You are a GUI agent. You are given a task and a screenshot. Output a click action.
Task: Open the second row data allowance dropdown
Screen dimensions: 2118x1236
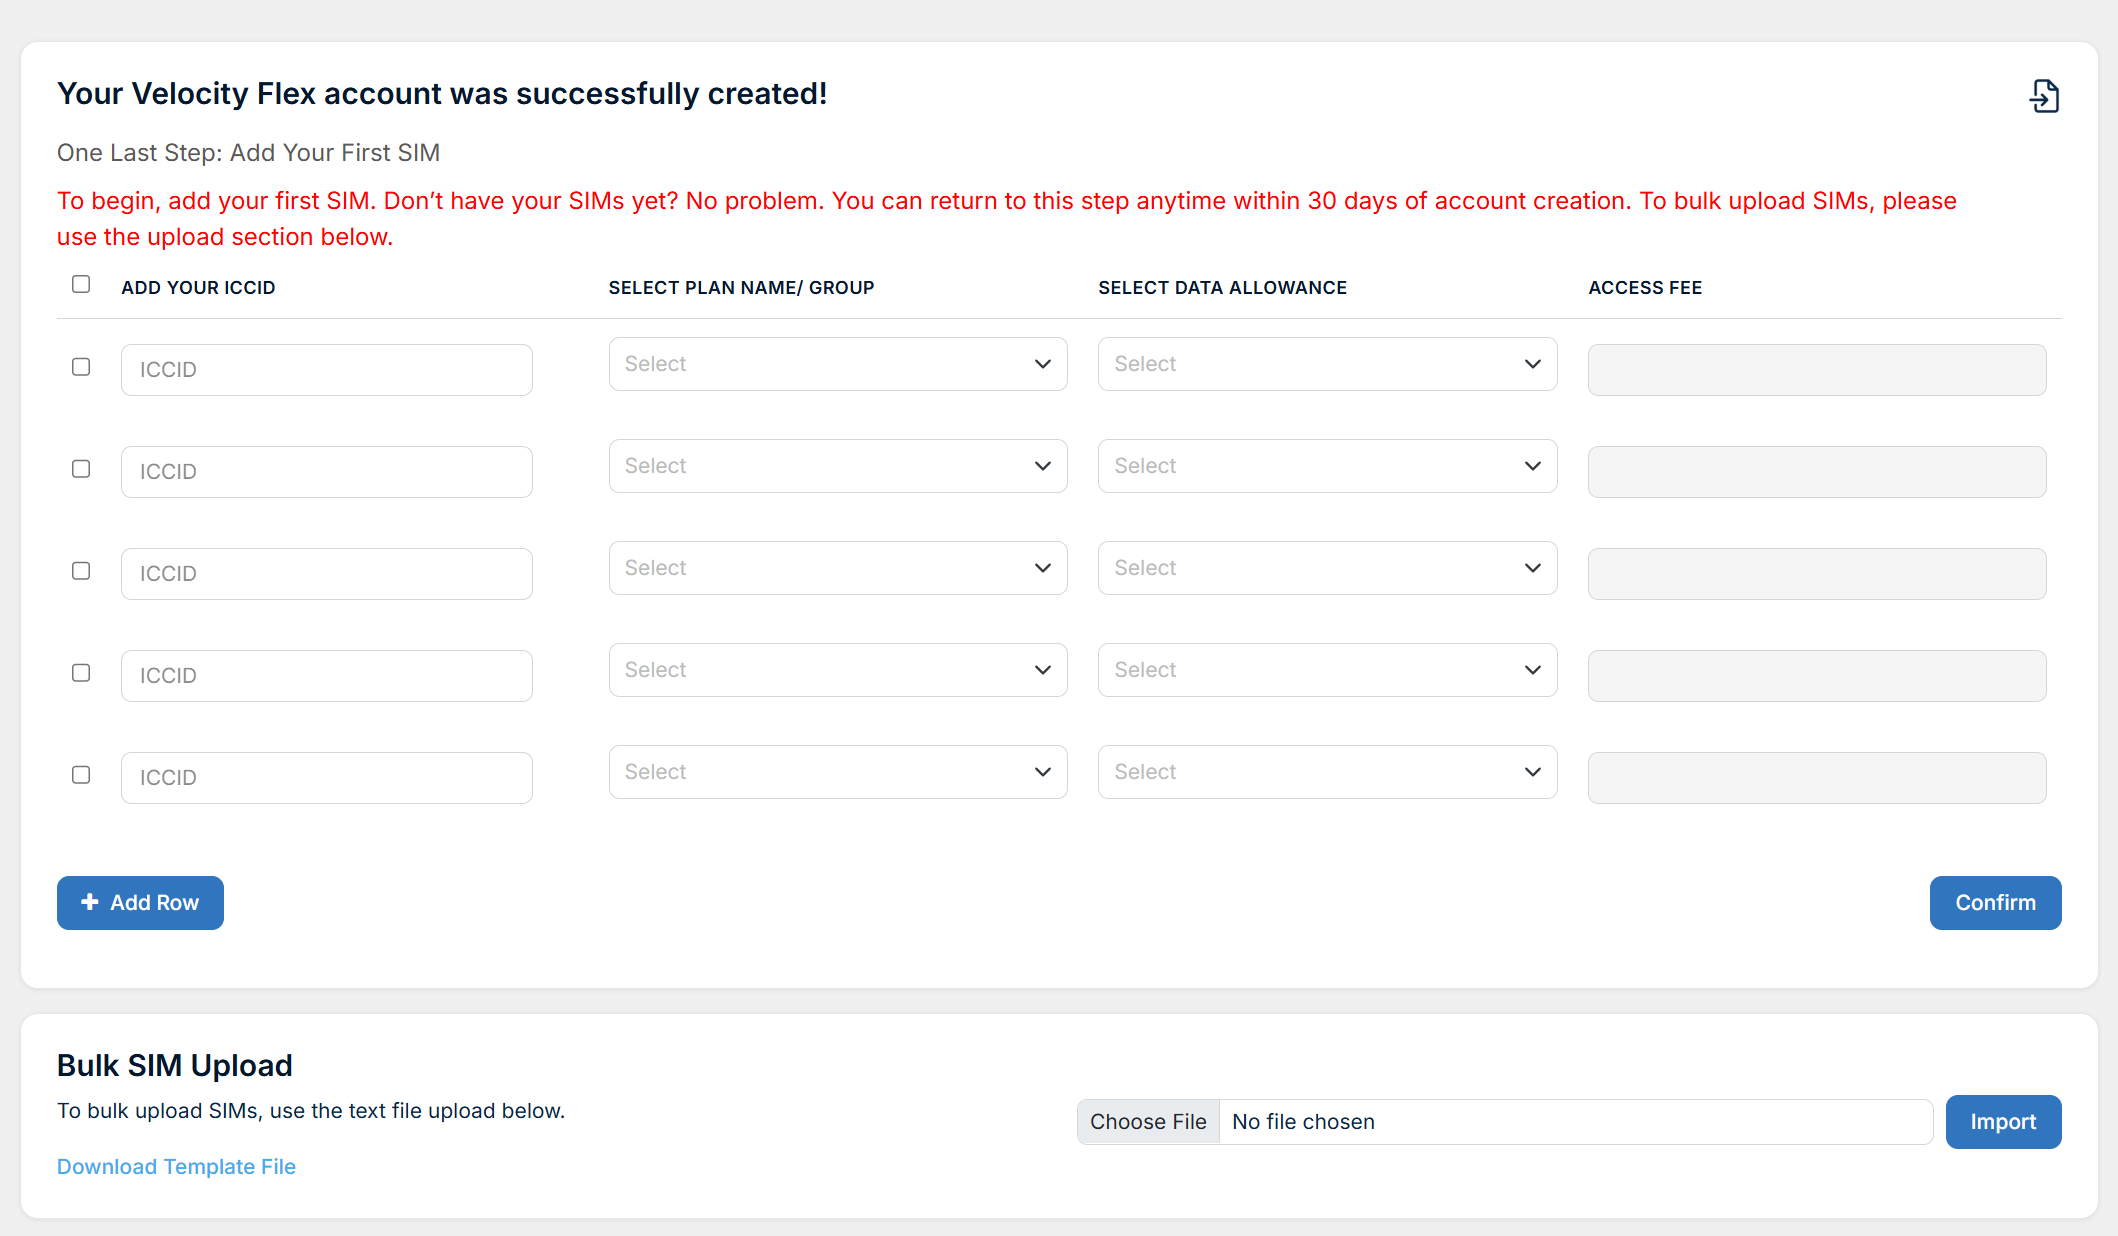point(1328,466)
